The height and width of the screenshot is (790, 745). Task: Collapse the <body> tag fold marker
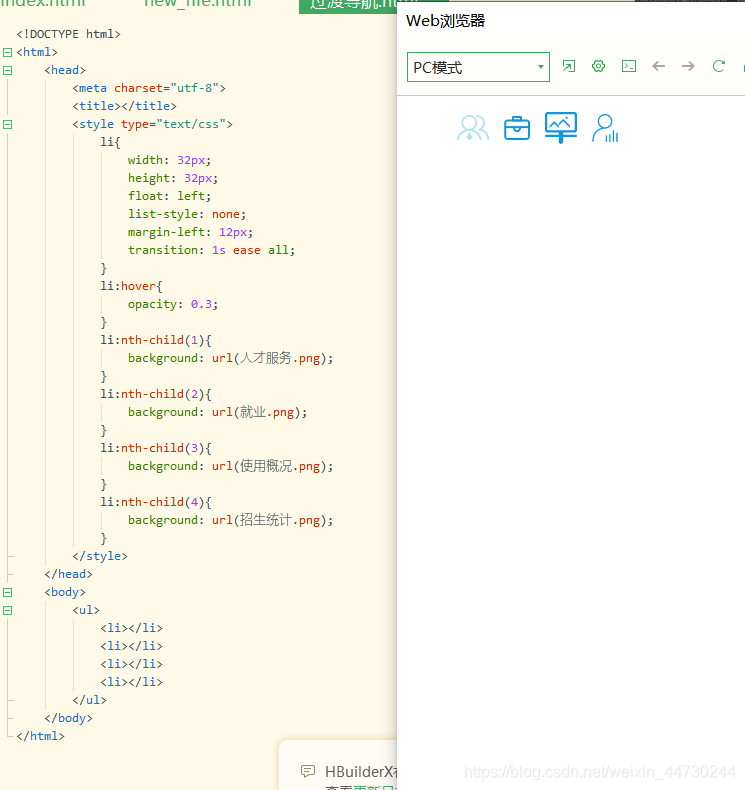[8, 592]
